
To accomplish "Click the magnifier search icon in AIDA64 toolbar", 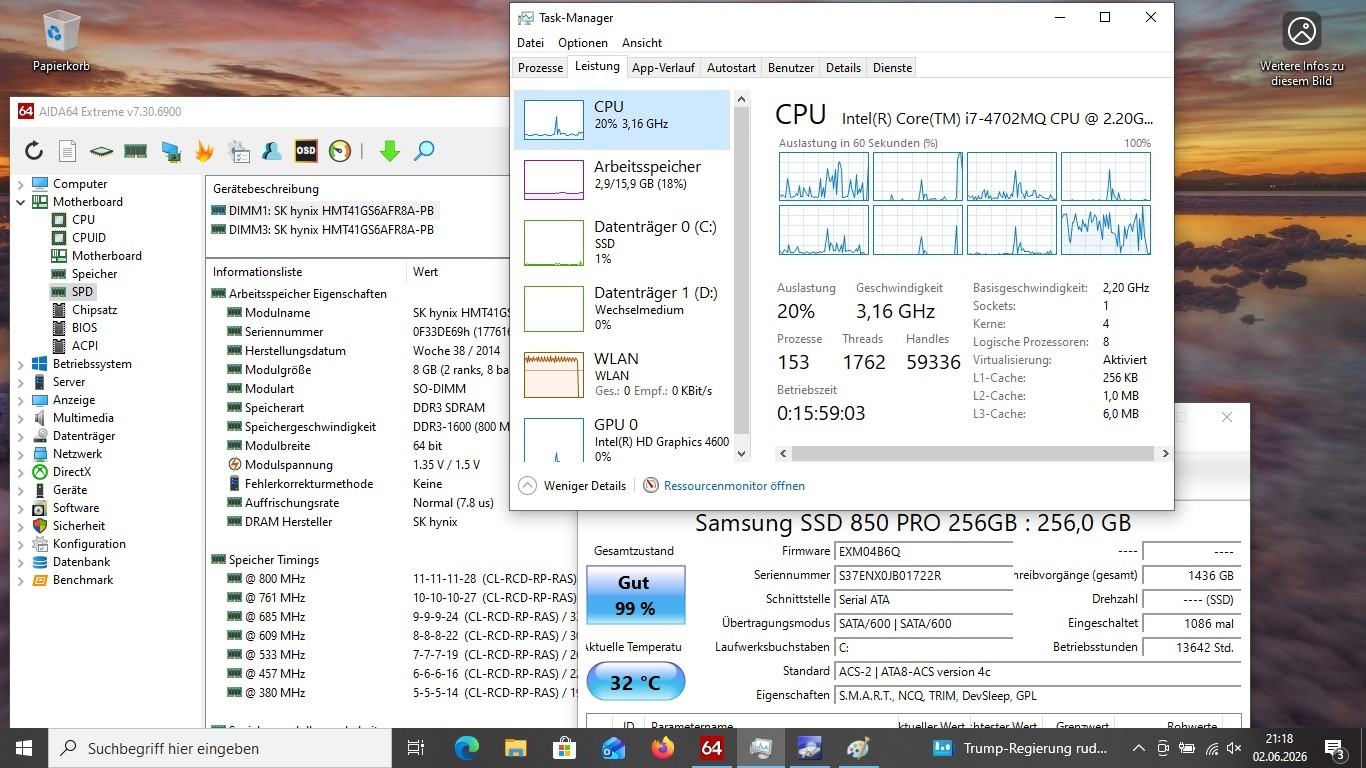I will (424, 151).
